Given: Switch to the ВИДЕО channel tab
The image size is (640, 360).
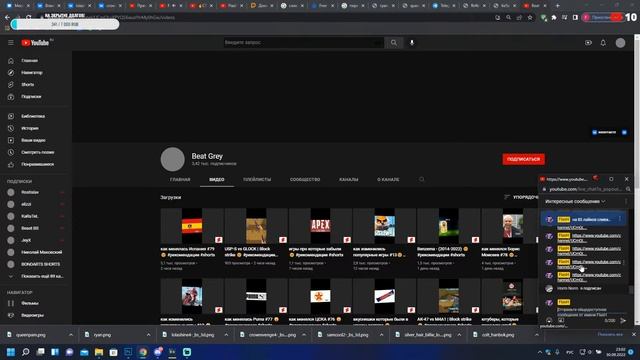Looking at the screenshot, I should pyautogui.click(x=217, y=180).
